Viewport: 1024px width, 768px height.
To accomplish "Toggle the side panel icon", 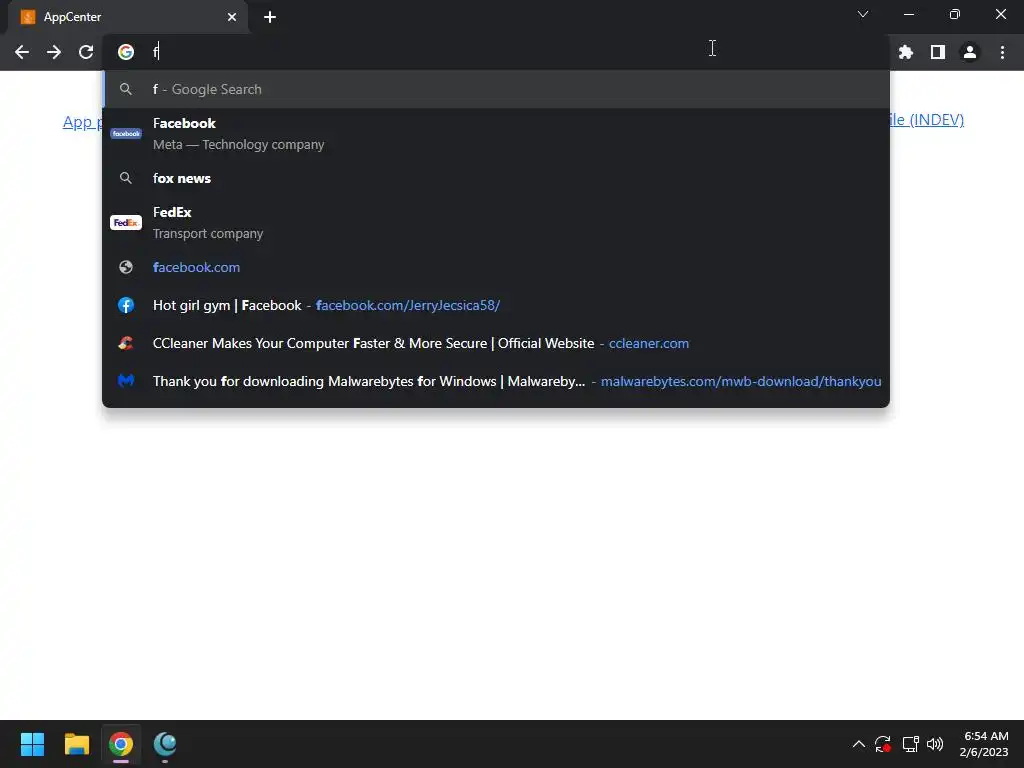I will tap(938, 52).
